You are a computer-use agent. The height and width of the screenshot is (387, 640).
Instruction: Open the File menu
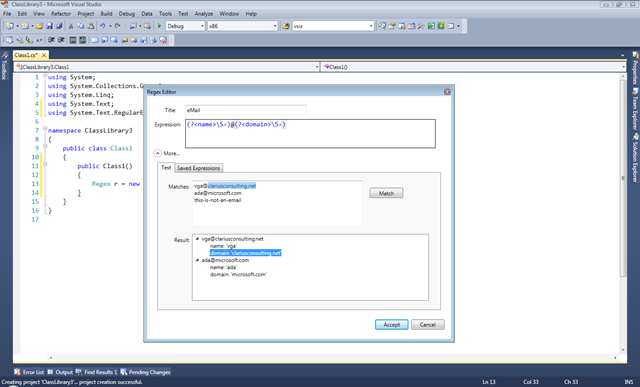(7, 14)
